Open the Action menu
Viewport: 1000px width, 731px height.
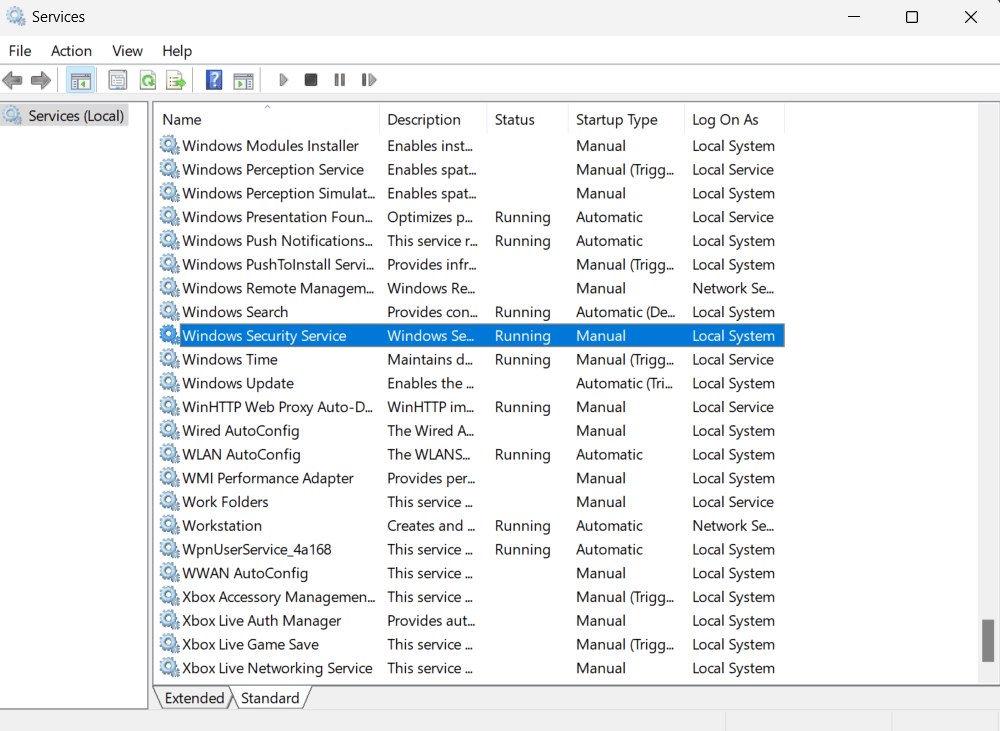point(71,51)
